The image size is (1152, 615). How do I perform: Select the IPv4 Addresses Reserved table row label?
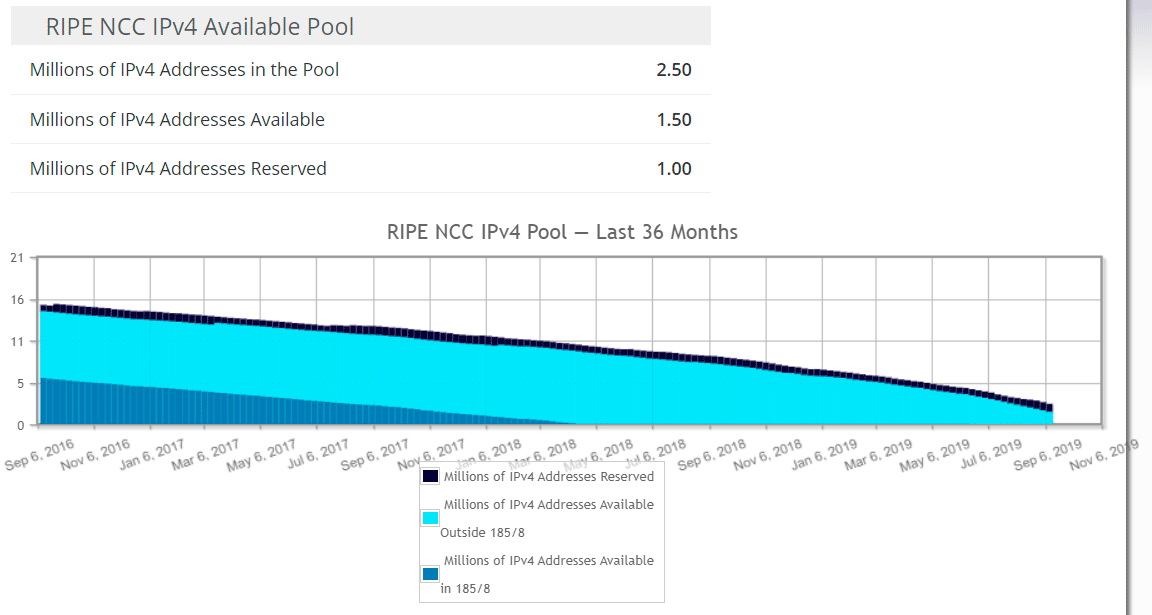(x=178, y=169)
